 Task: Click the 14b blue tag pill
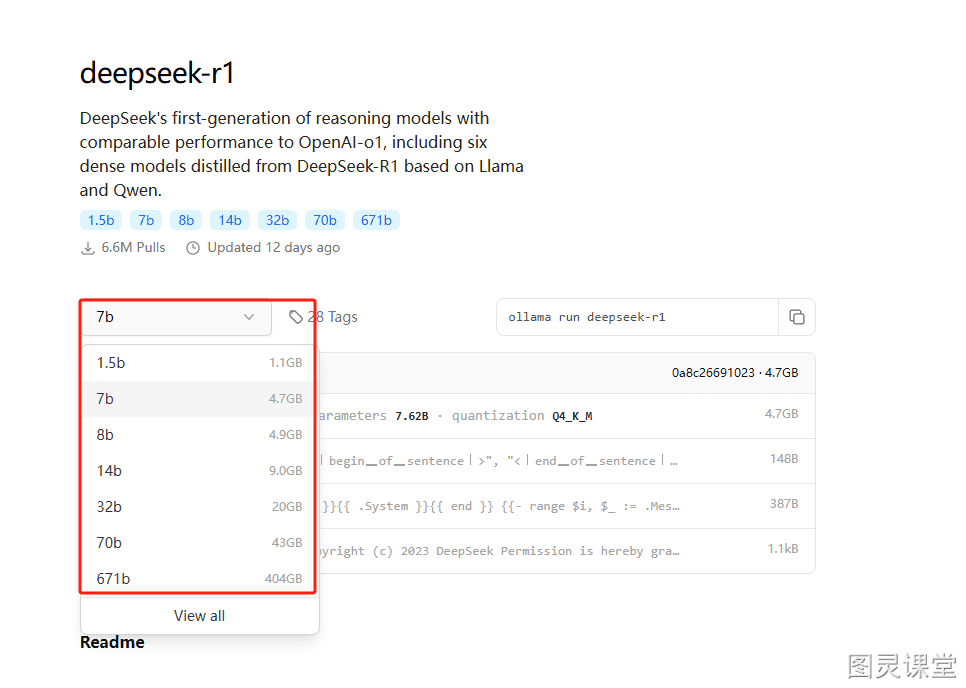(230, 221)
